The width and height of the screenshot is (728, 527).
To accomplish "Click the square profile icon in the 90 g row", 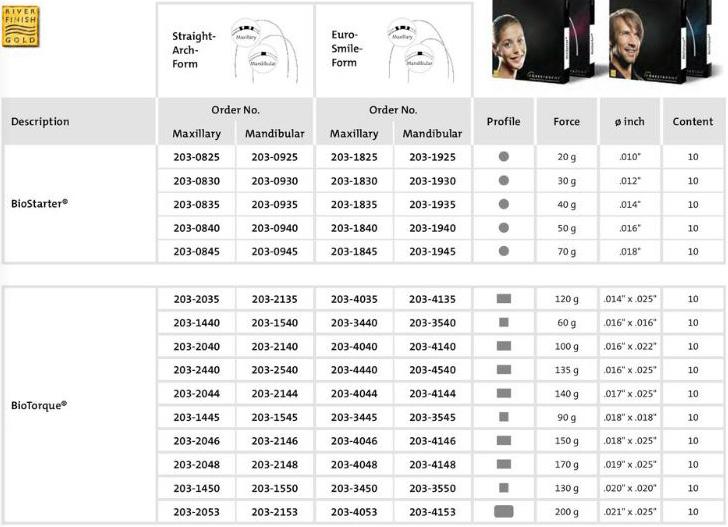I will 504,417.
